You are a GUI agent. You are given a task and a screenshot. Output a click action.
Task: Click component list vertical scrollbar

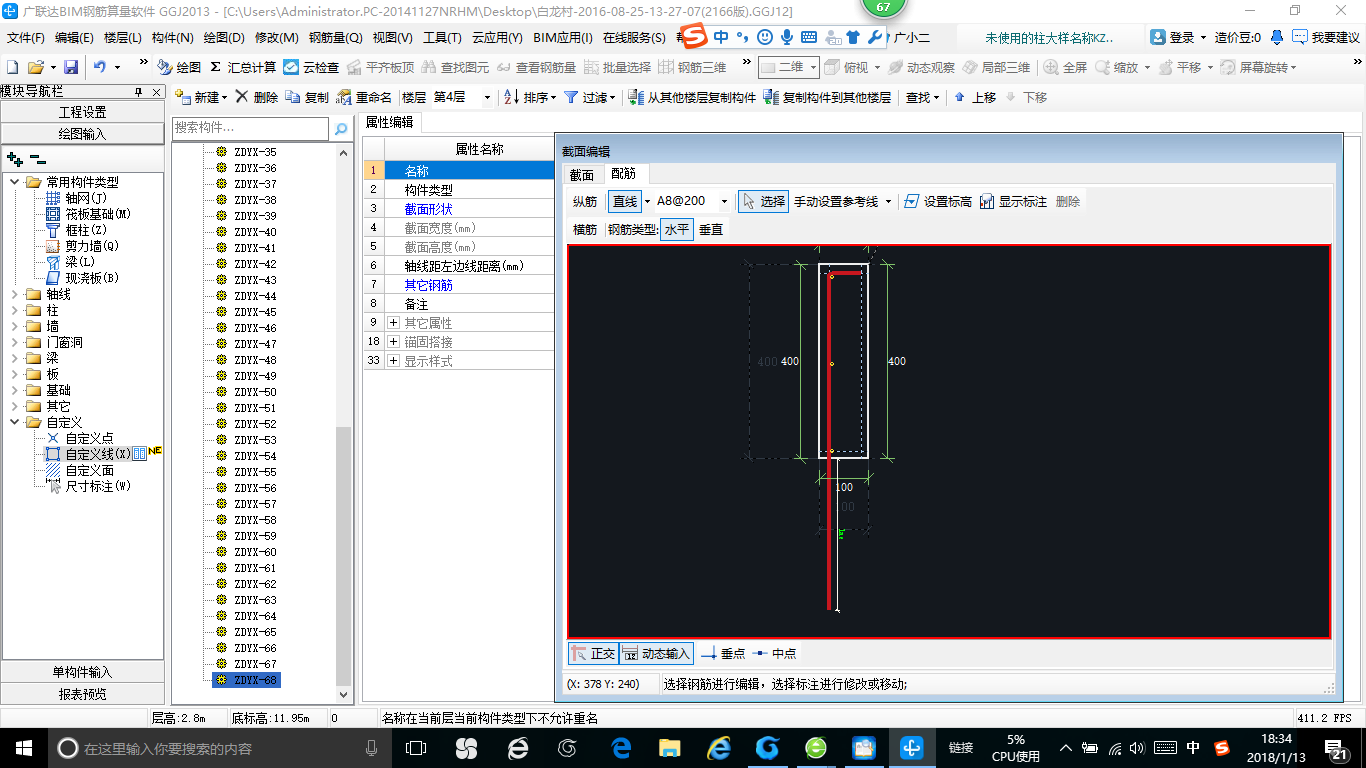point(344,556)
